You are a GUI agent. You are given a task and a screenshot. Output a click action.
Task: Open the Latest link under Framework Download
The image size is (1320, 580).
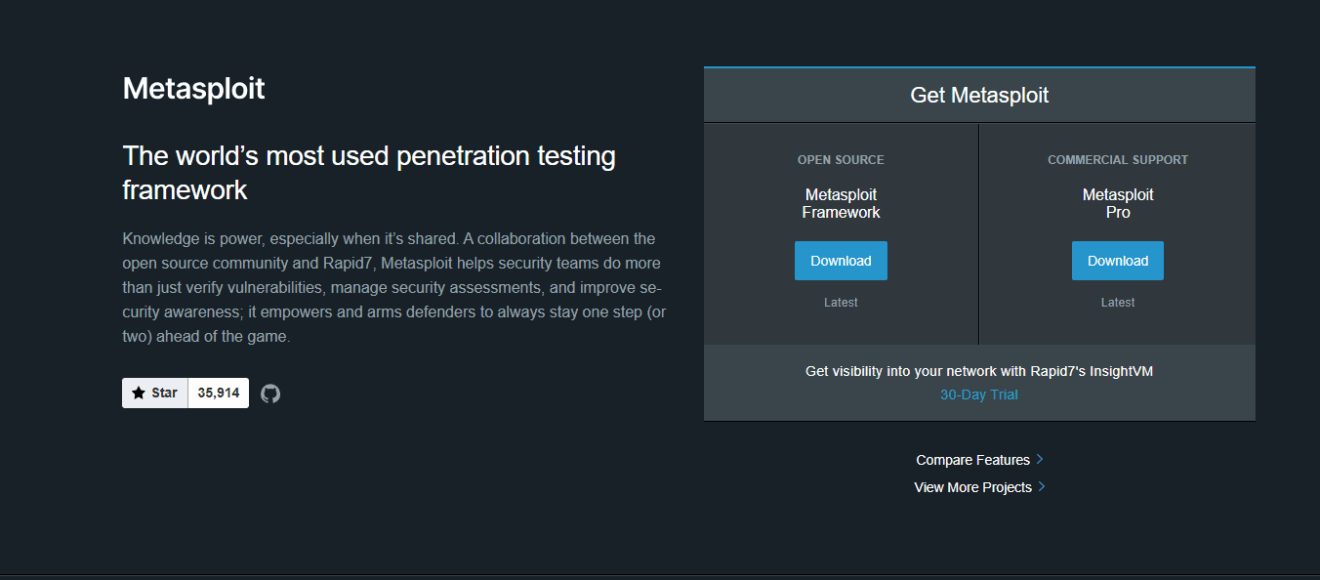click(x=840, y=302)
